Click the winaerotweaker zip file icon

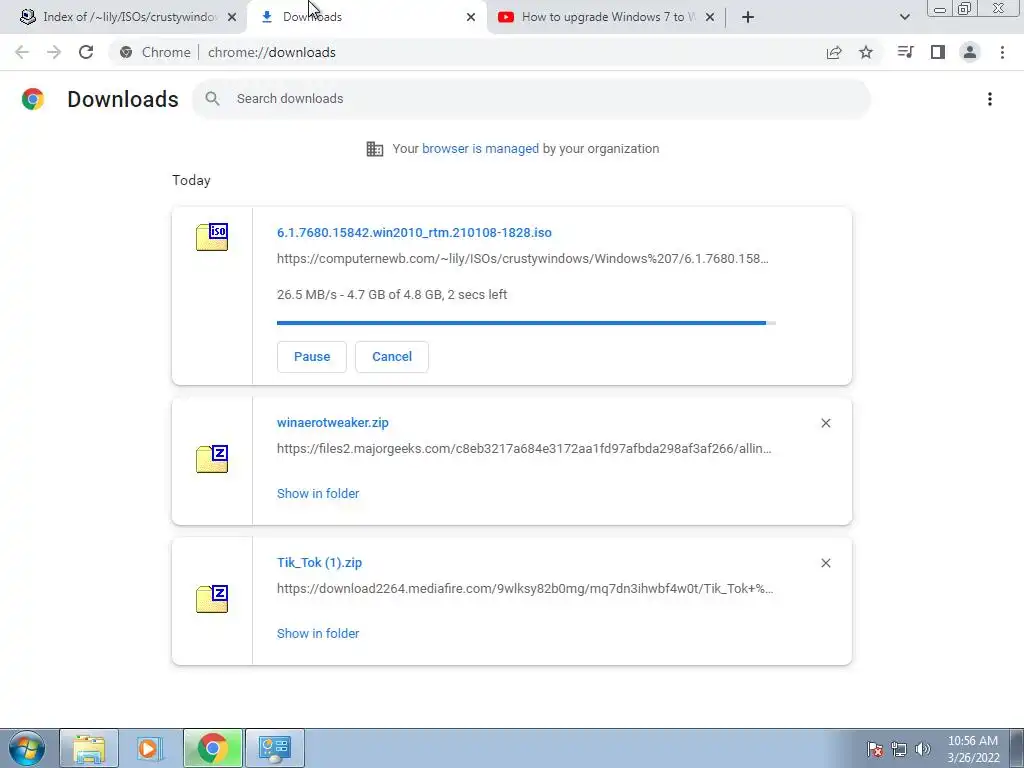[212, 458]
